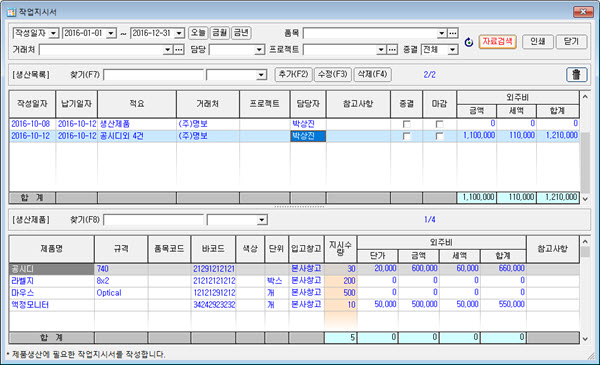Select the 마우스 product row
Viewport: 600px width, 365px height.
click(294, 293)
